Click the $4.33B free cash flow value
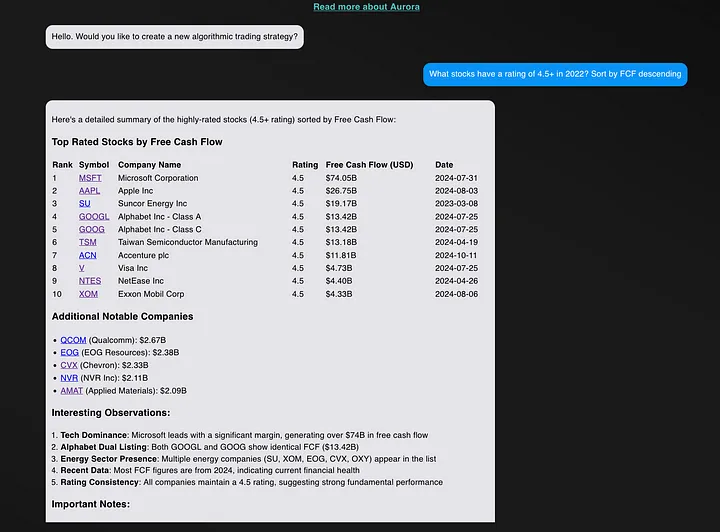The width and height of the screenshot is (720, 532). coord(339,294)
